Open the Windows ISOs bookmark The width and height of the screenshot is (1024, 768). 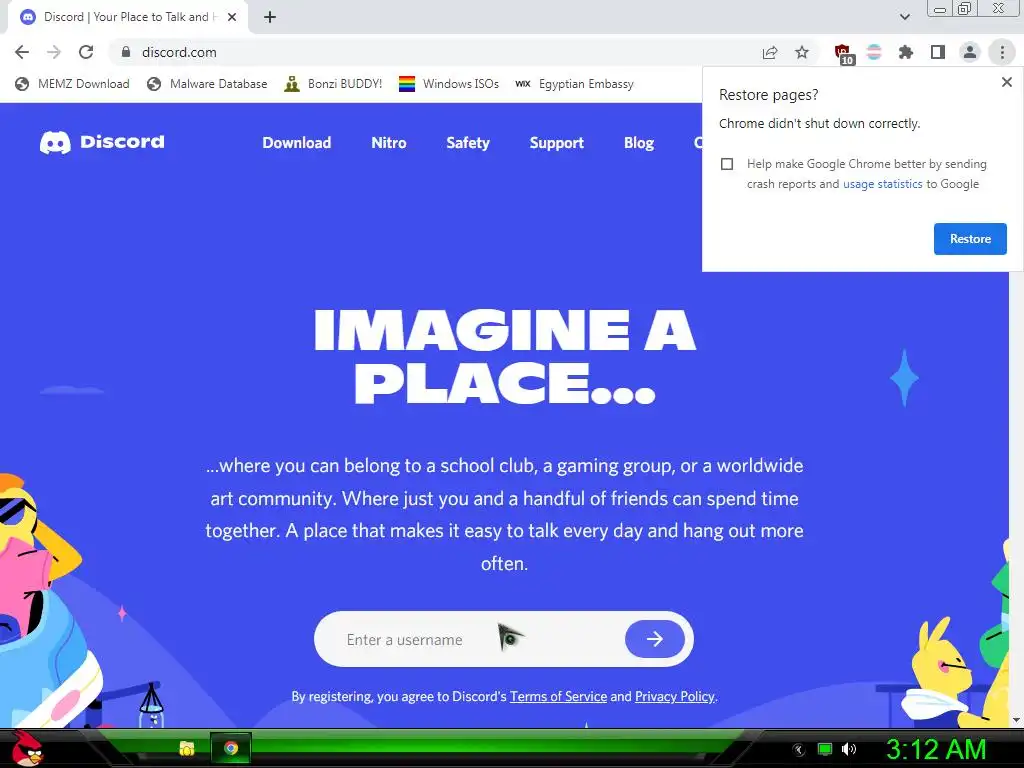[449, 84]
